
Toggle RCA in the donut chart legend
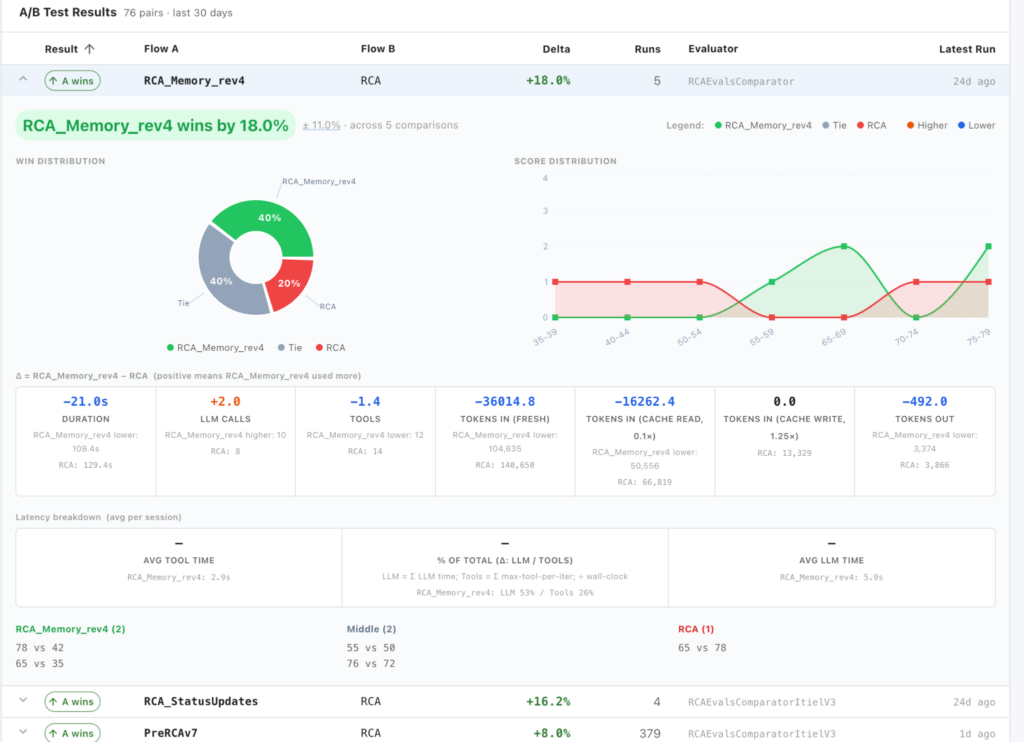(330, 347)
